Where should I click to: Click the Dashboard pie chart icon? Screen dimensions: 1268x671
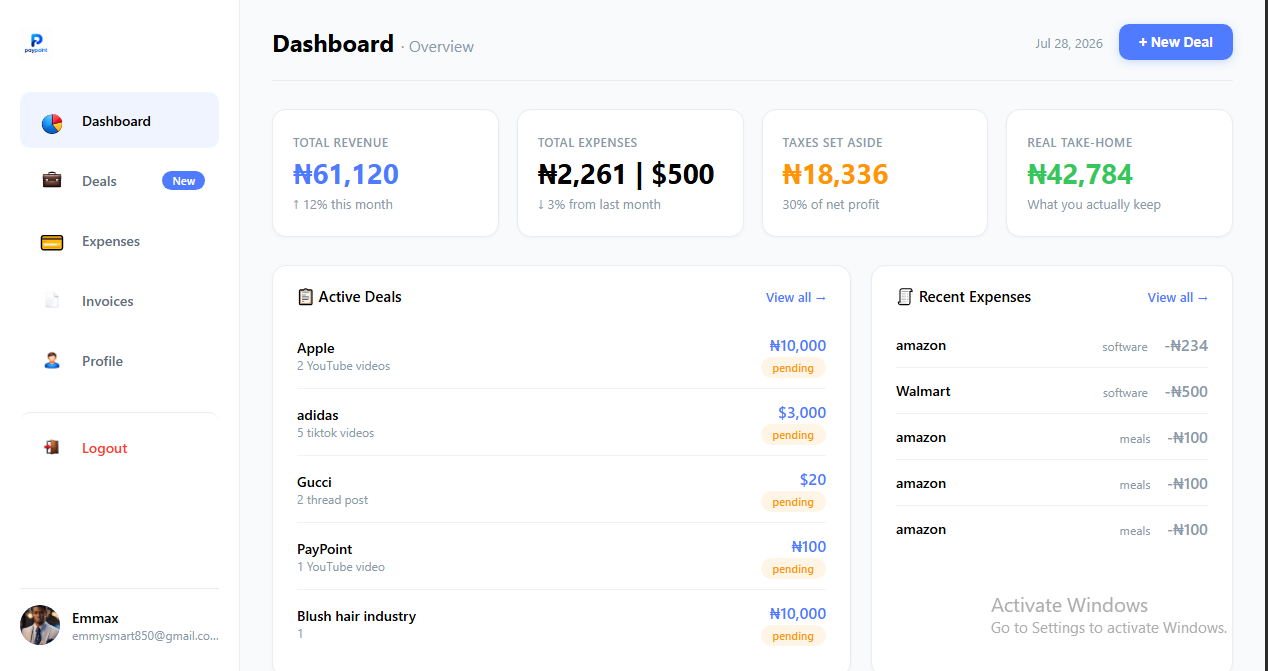tap(52, 122)
